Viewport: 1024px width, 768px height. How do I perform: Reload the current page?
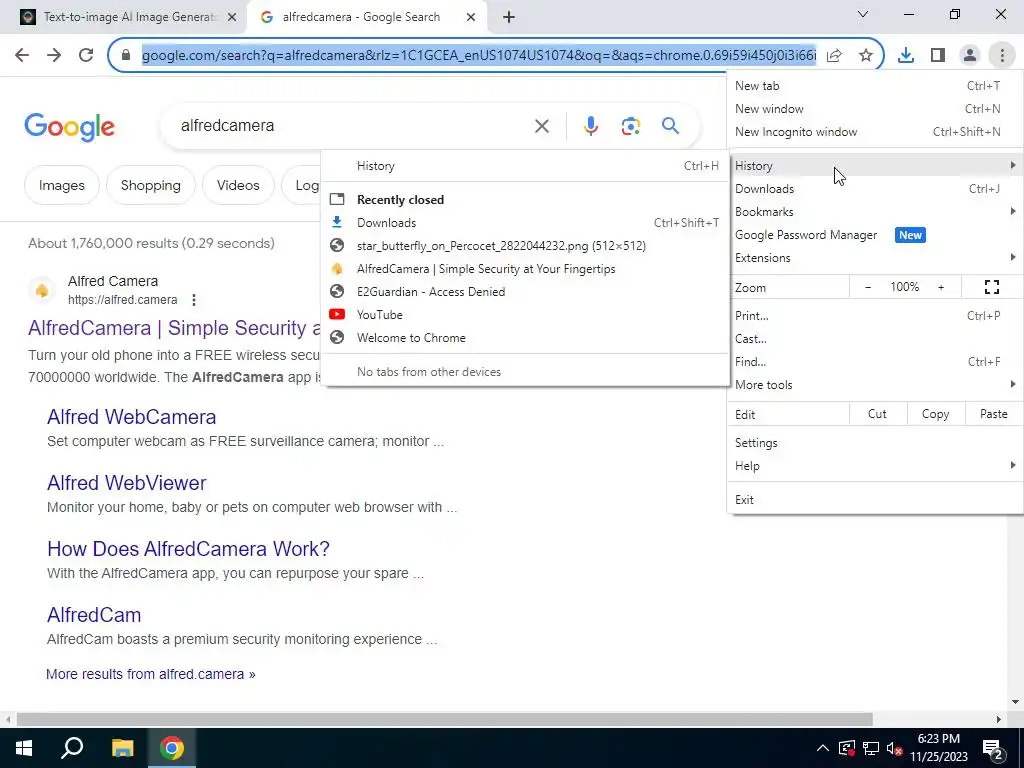click(86, 55)
